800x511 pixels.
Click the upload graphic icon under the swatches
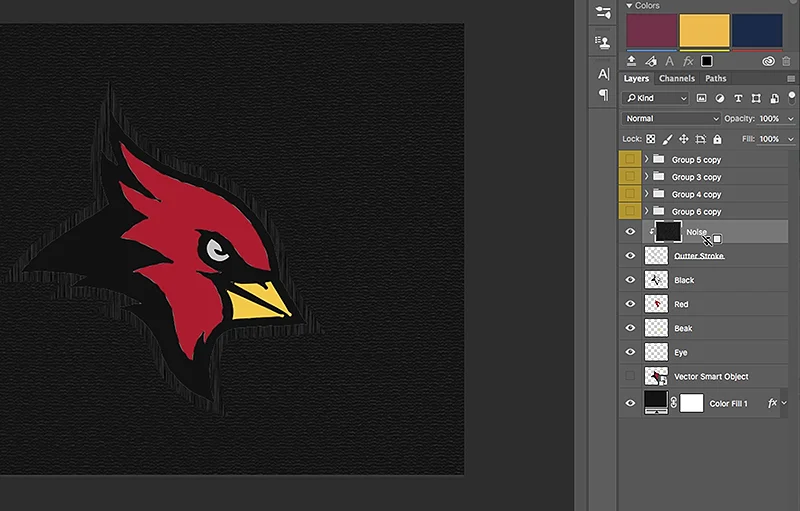pyautogui.click(x=631, y=61)
